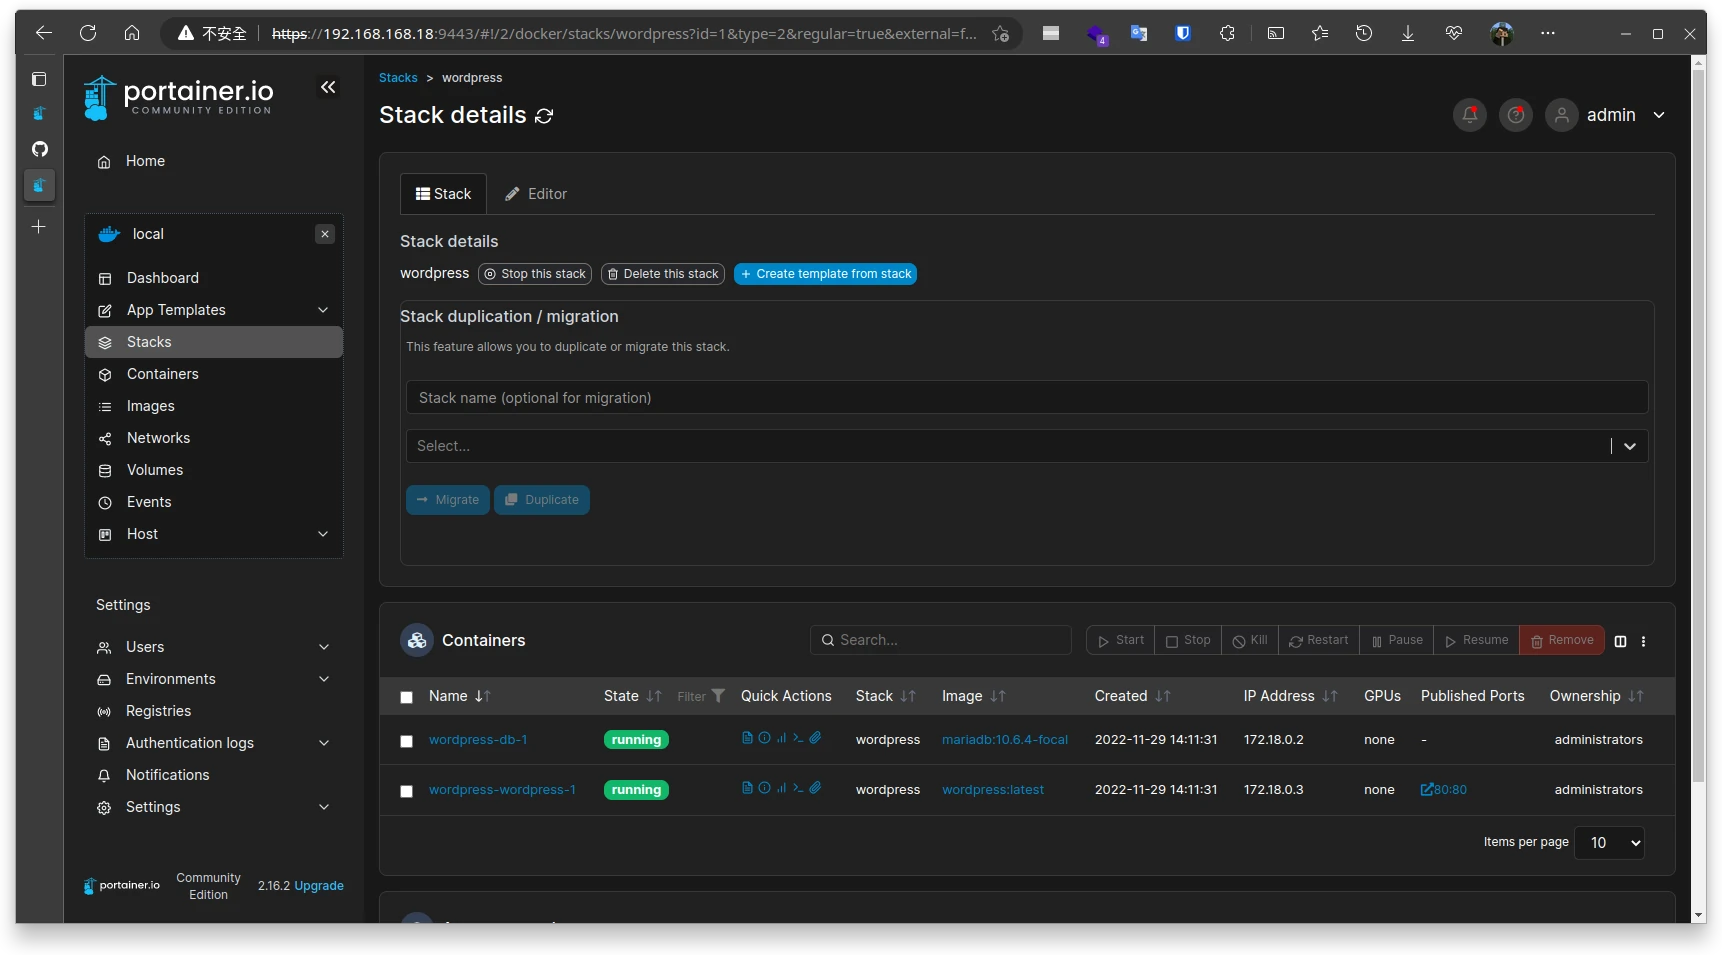
Task: Select the wordpress-wordpress-1 checkbox
Action: point(406,791)
